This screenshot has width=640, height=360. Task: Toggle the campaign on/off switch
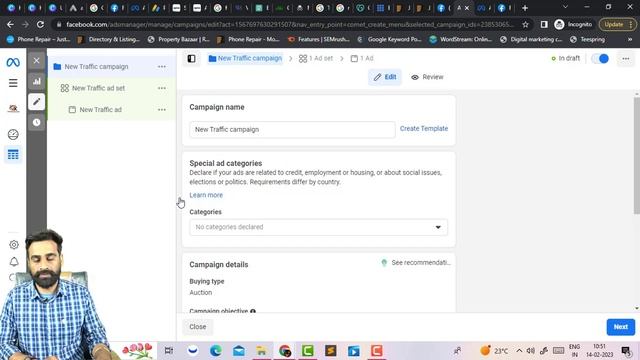coord(600,59)
